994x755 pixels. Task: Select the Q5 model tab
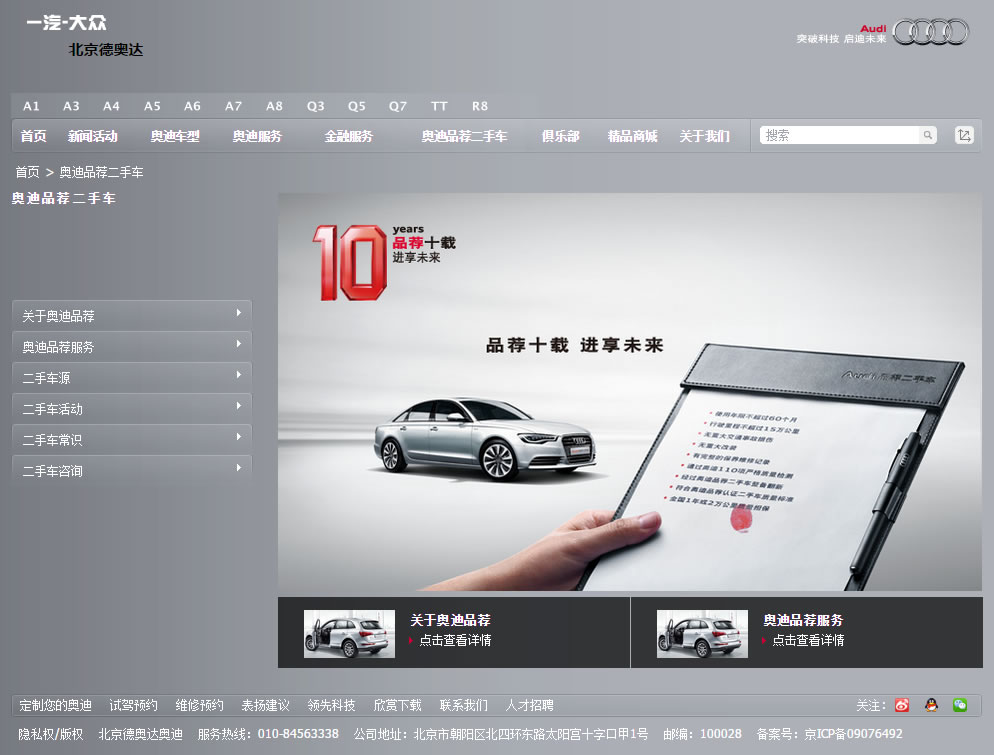click(357, 106)
